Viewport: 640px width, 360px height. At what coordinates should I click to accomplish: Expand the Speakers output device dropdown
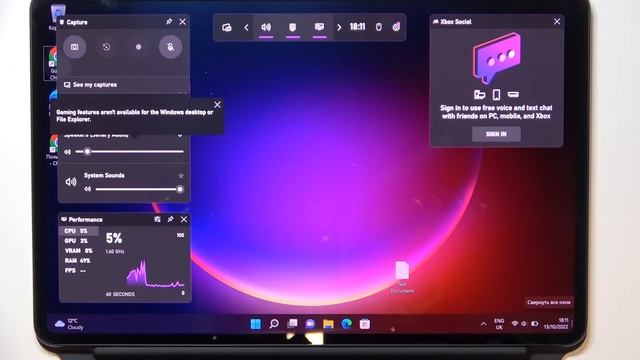coord(180,135)
